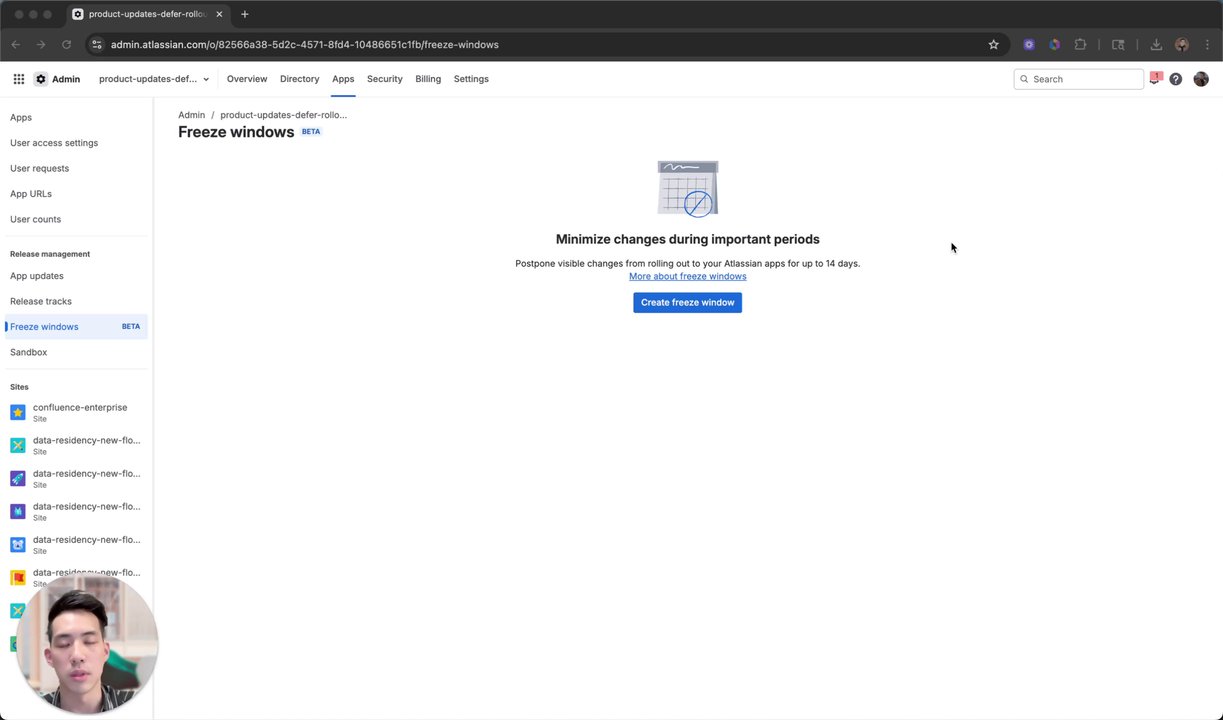Viewport: 1223px width, 720px height.
Task: Open the Billing tab
Action: pos(428,79)
